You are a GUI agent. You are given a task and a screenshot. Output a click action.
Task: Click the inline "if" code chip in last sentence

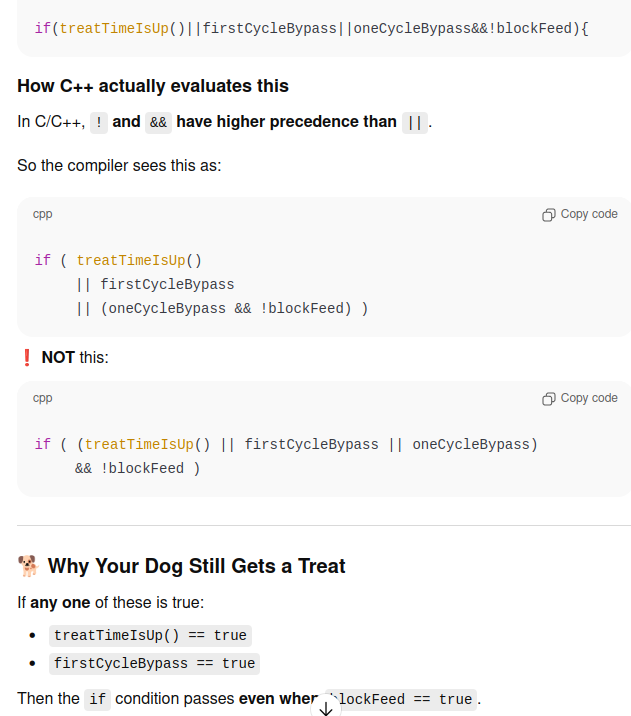[97, 699]
